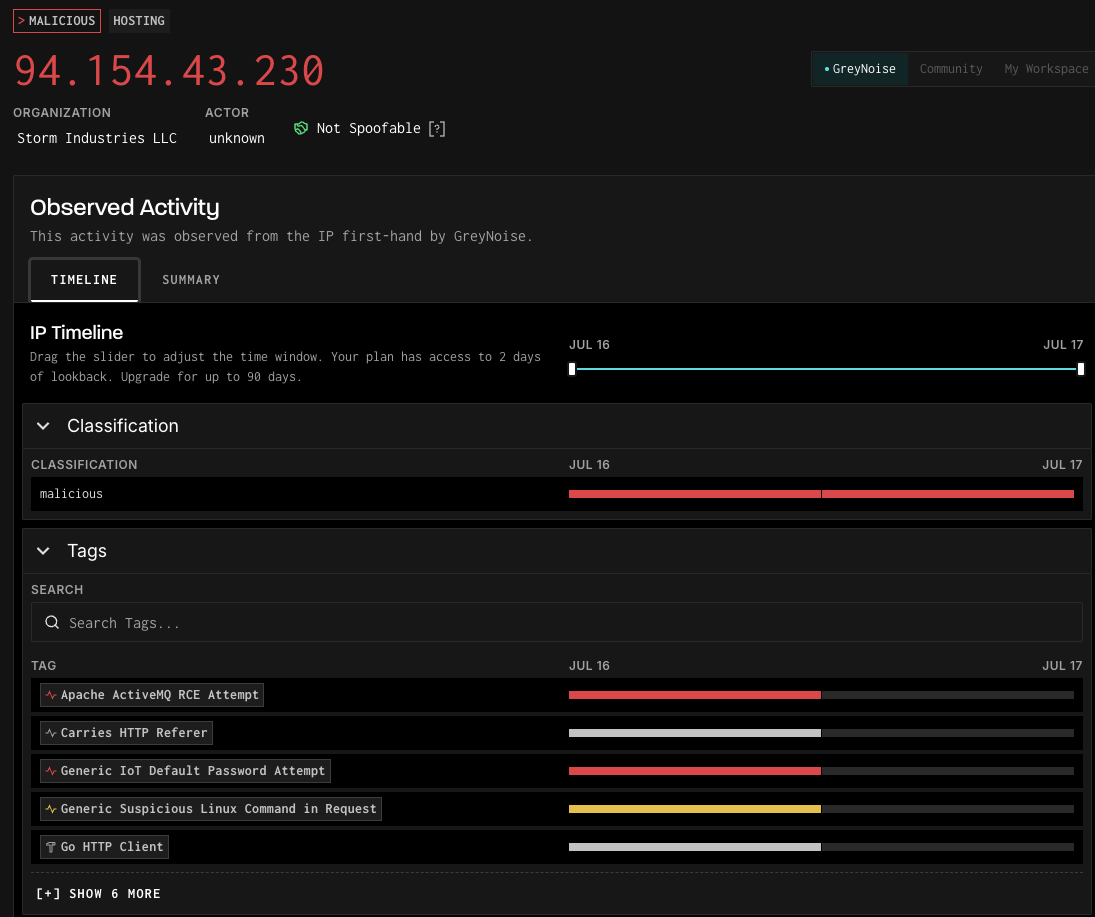Image resolution: width=1095 pixels, height=917 pixels.
Task: Click the yellow Suspicious Linux Command timeline bar
Action: [695, 809]
